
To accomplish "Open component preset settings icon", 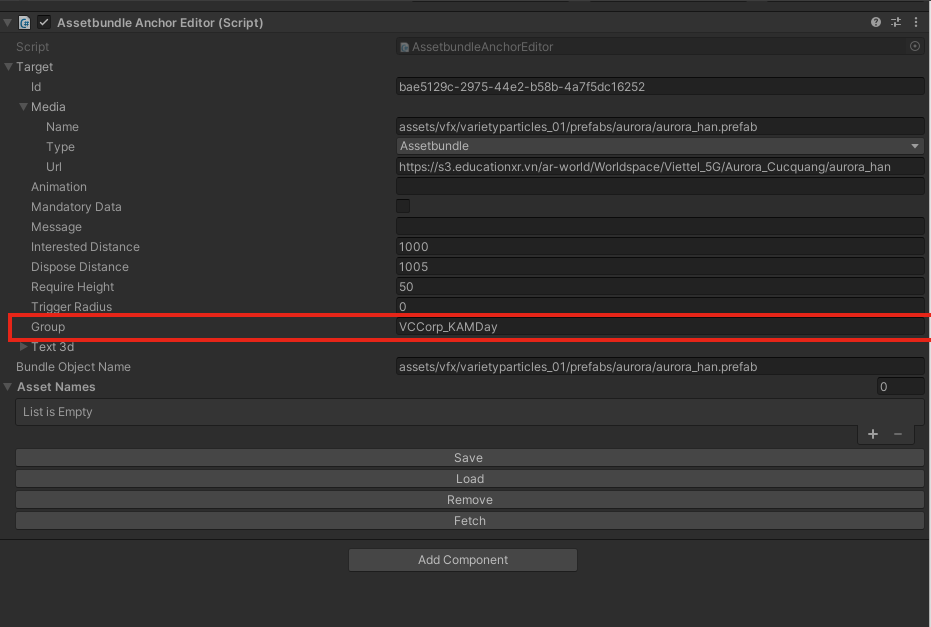I will point(896,22).
